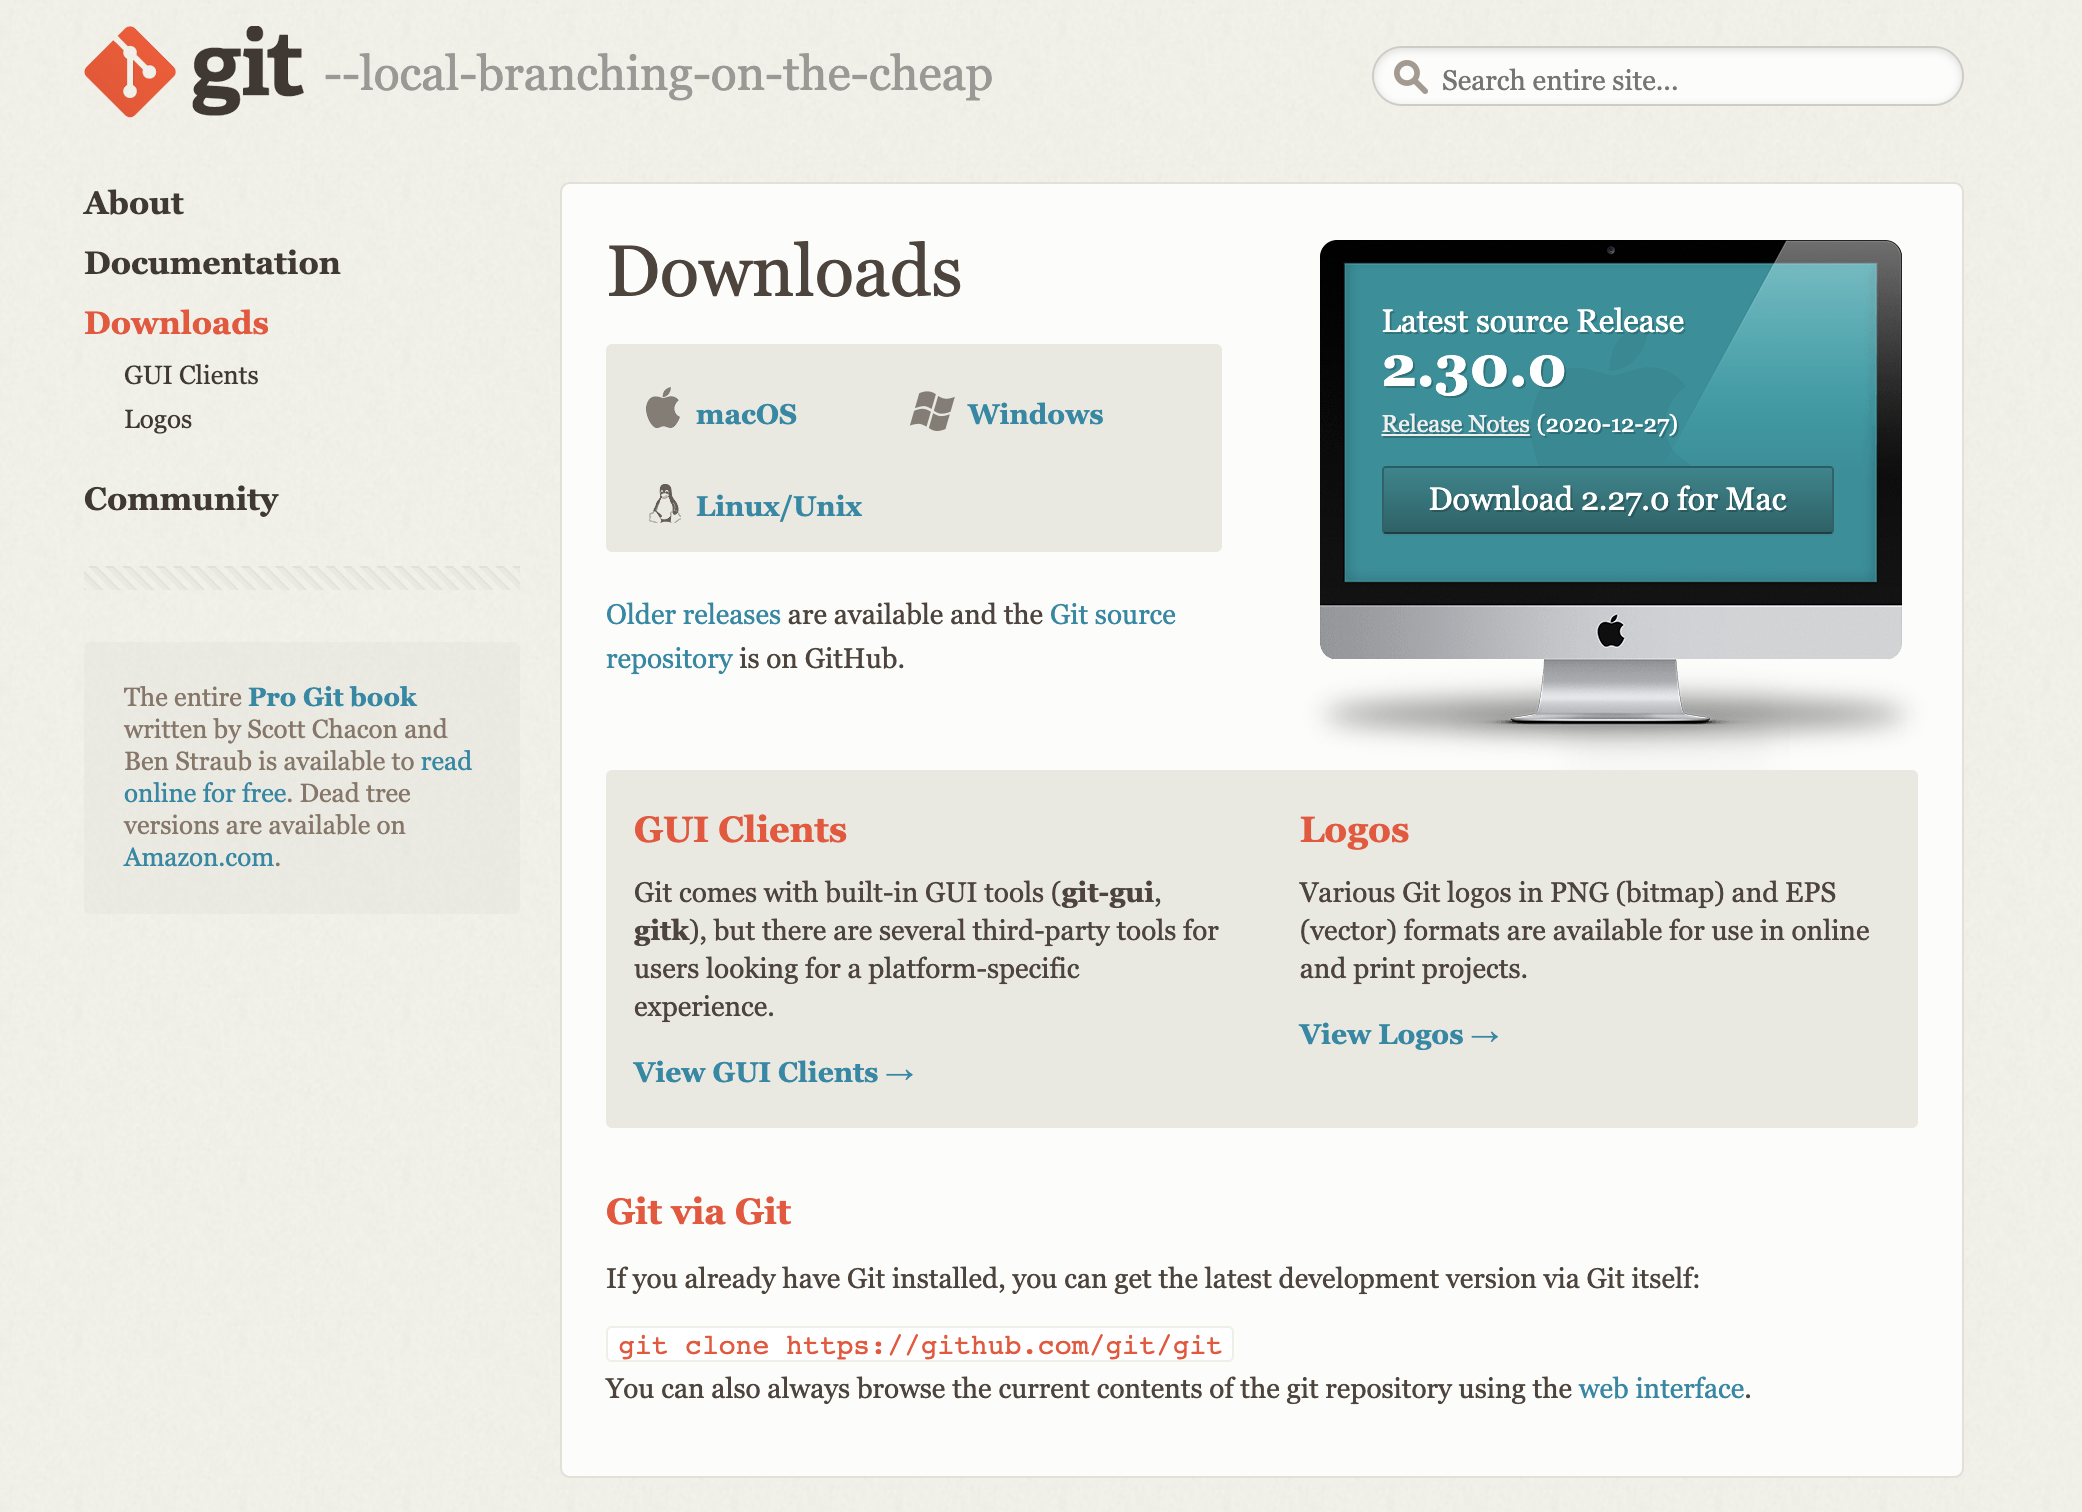Image resolution: width=2082 pixels, height=1512 pixels.
Task: Open the About section
Action: pos(134,203)
